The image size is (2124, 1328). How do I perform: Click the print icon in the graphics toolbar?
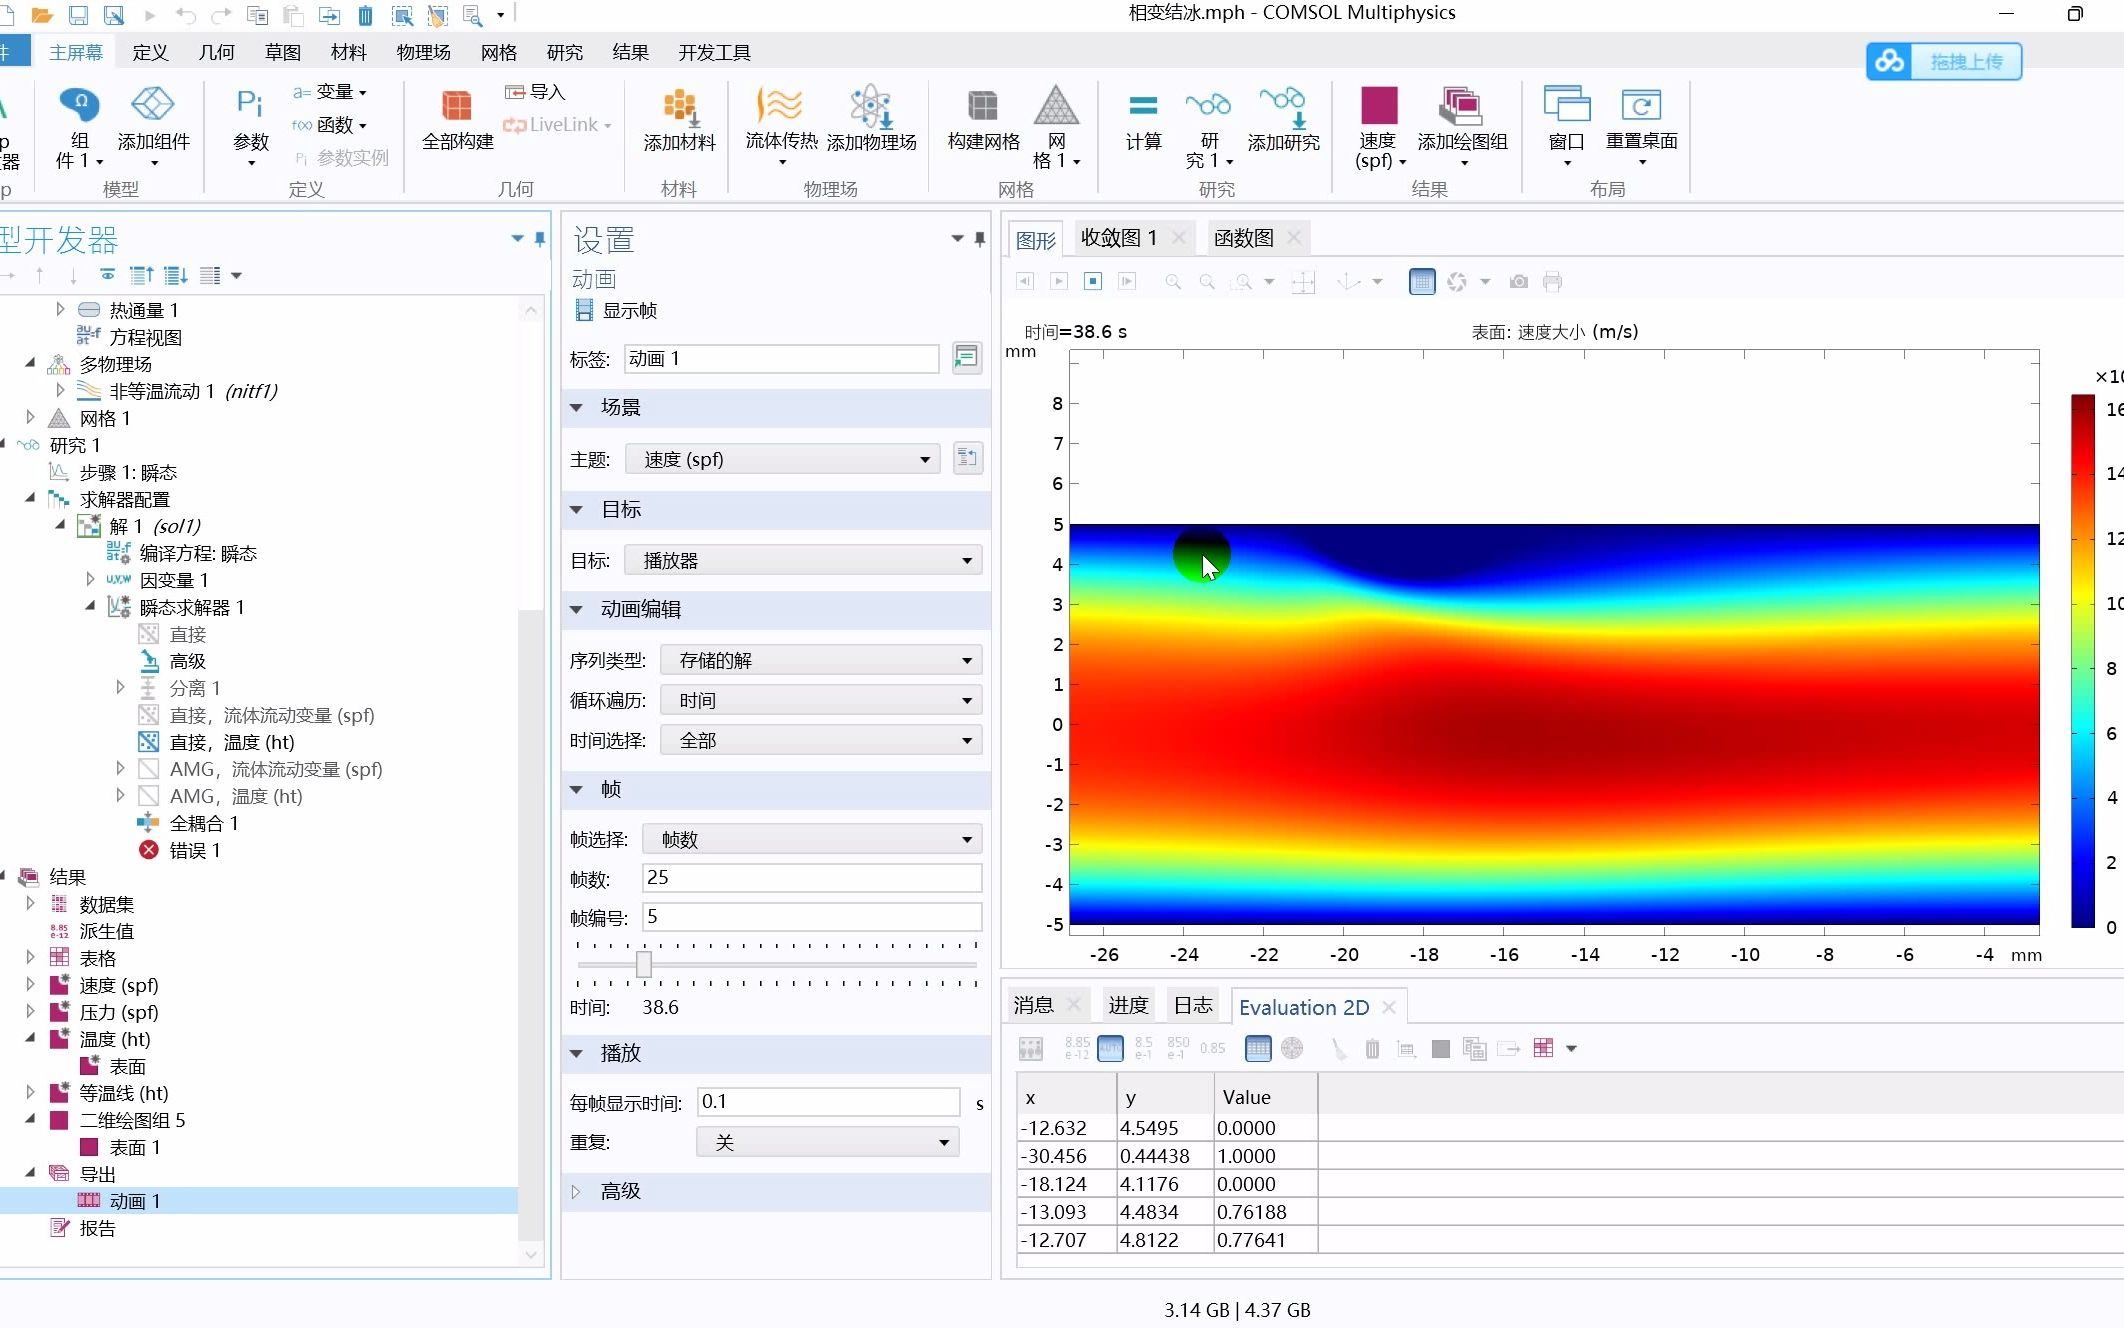[x=1553, y=282]
